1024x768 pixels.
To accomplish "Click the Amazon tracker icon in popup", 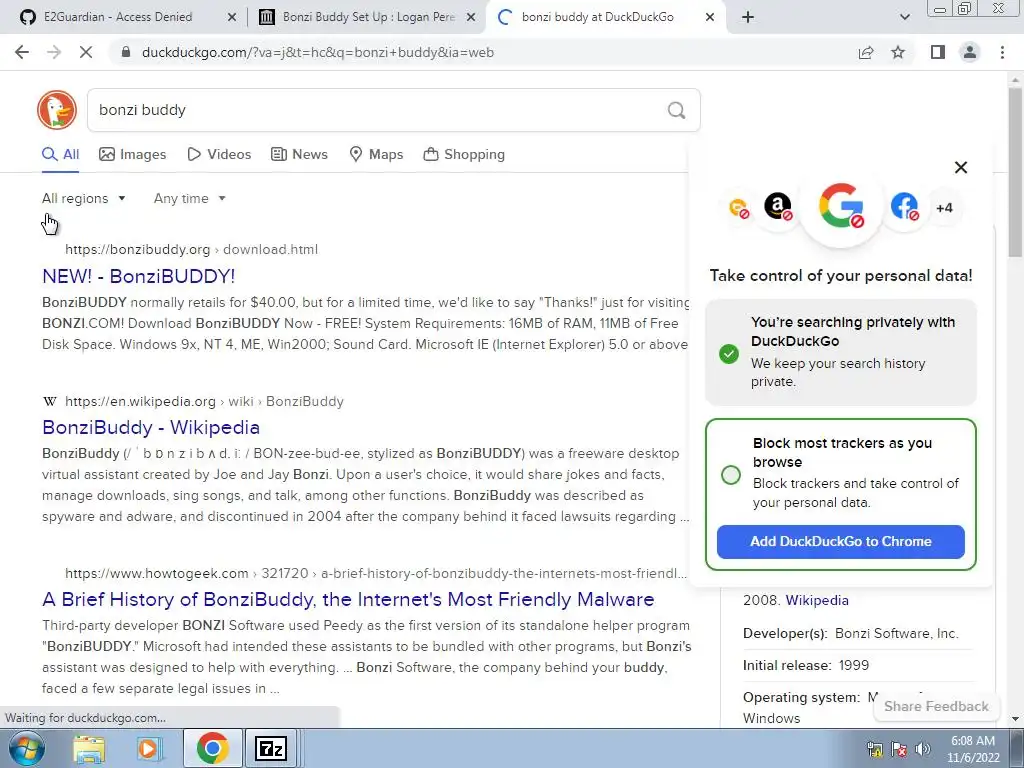I will [x=778, y=207].
